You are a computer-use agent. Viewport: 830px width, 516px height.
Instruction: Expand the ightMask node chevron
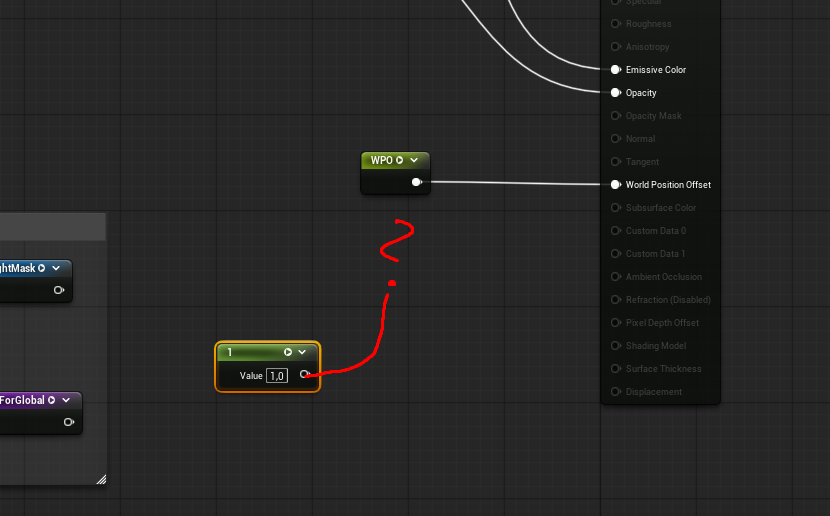tap(56, 268)
